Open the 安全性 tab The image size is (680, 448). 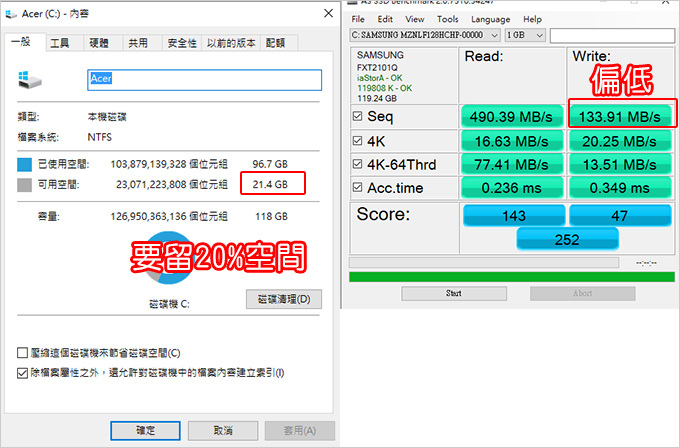coord(182,43)
